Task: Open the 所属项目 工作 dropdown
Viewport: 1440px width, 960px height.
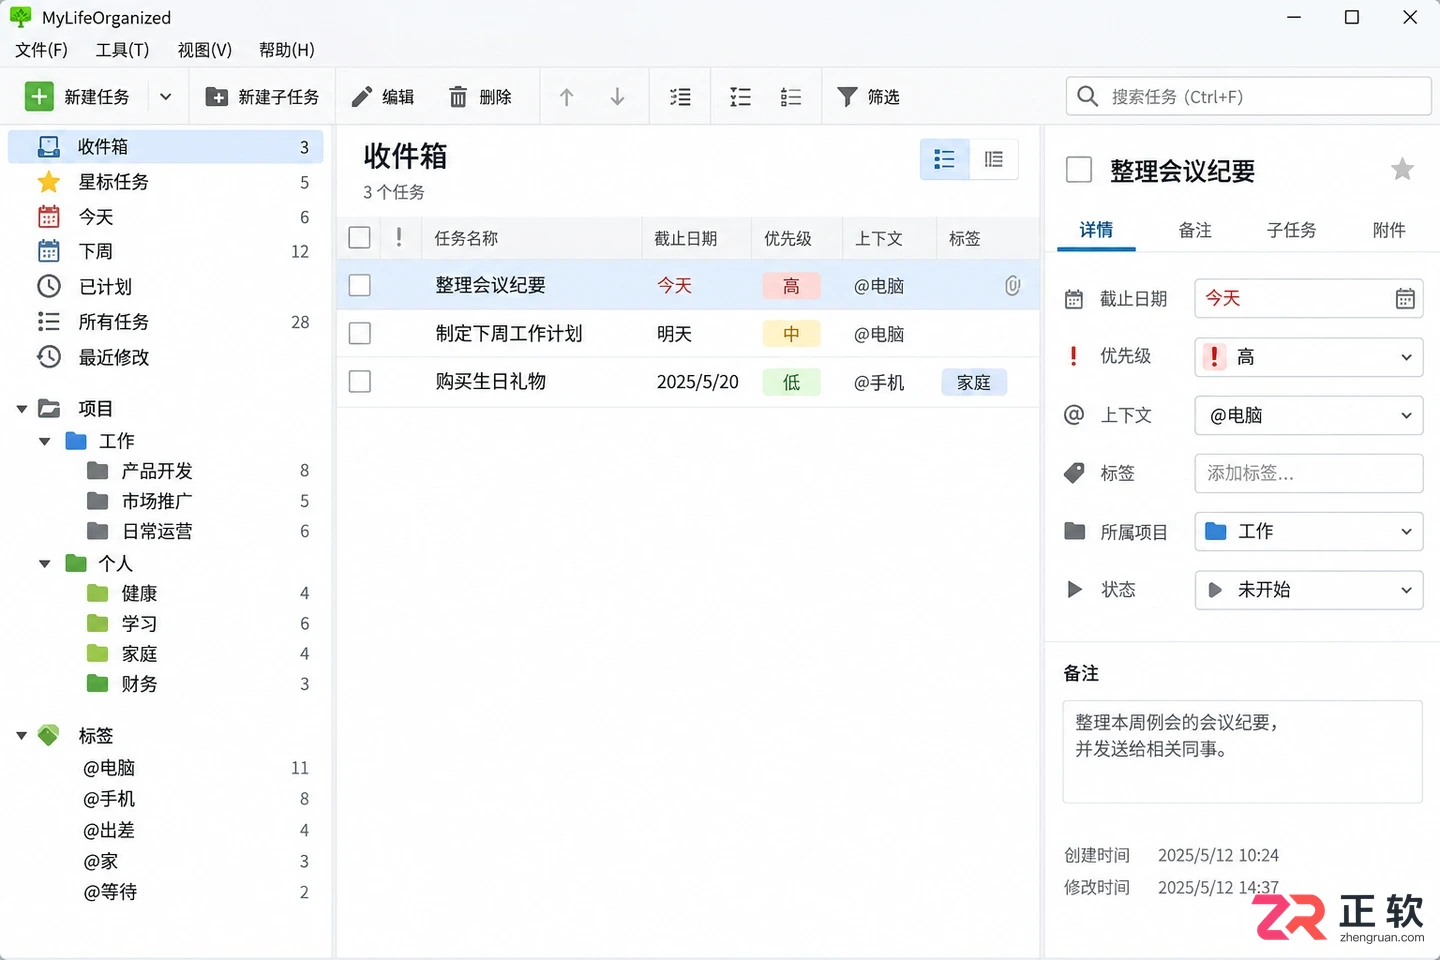Action: [1309, 532]
